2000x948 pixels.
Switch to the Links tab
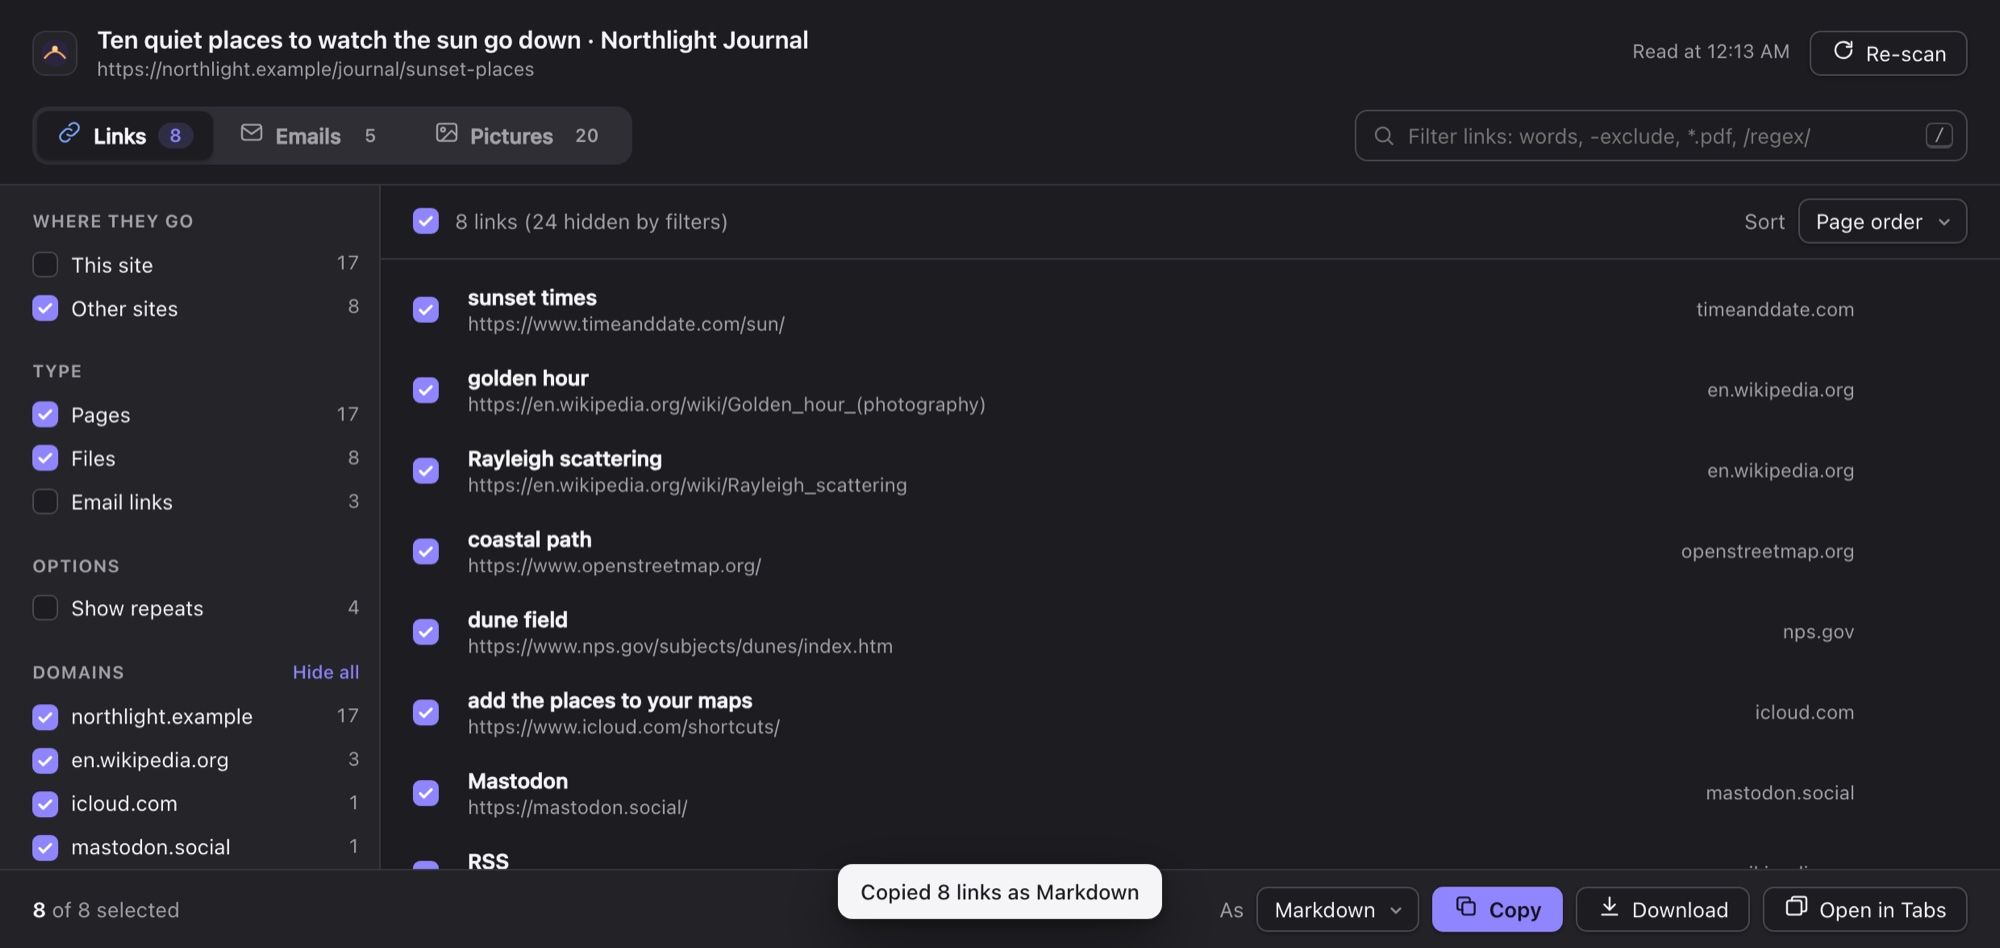124,136
